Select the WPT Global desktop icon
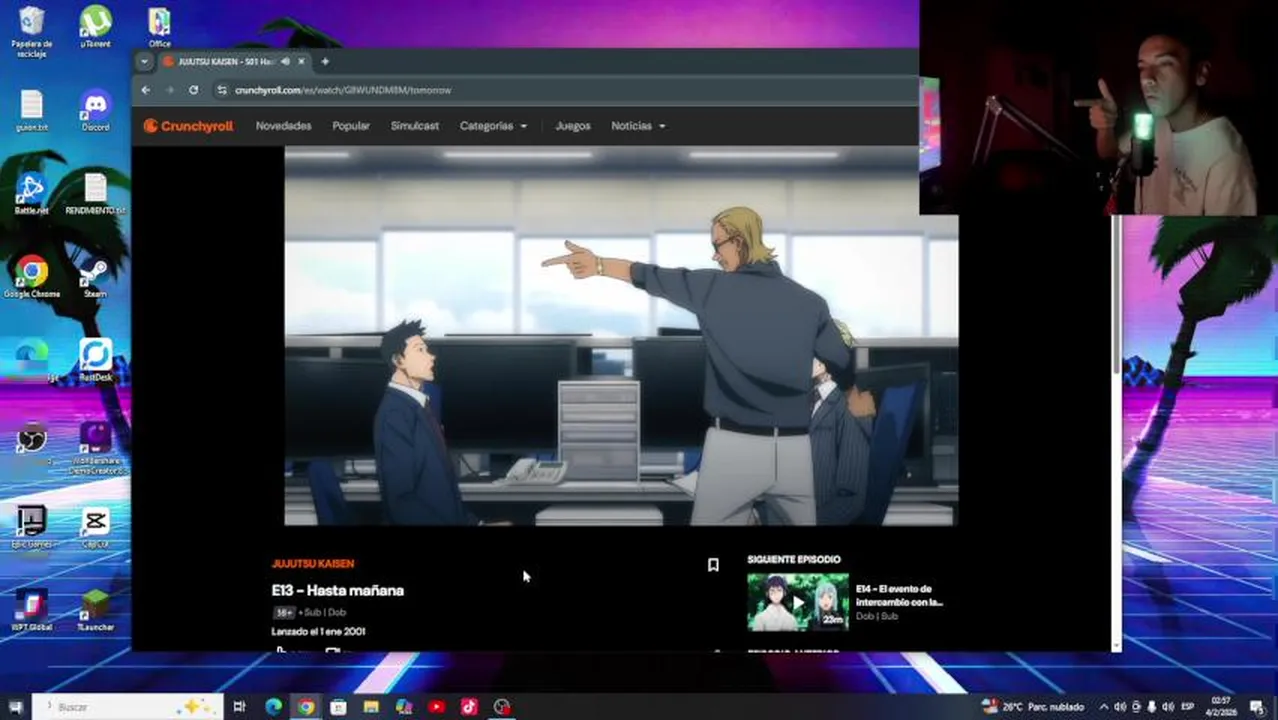 click(x=32, y=610)
